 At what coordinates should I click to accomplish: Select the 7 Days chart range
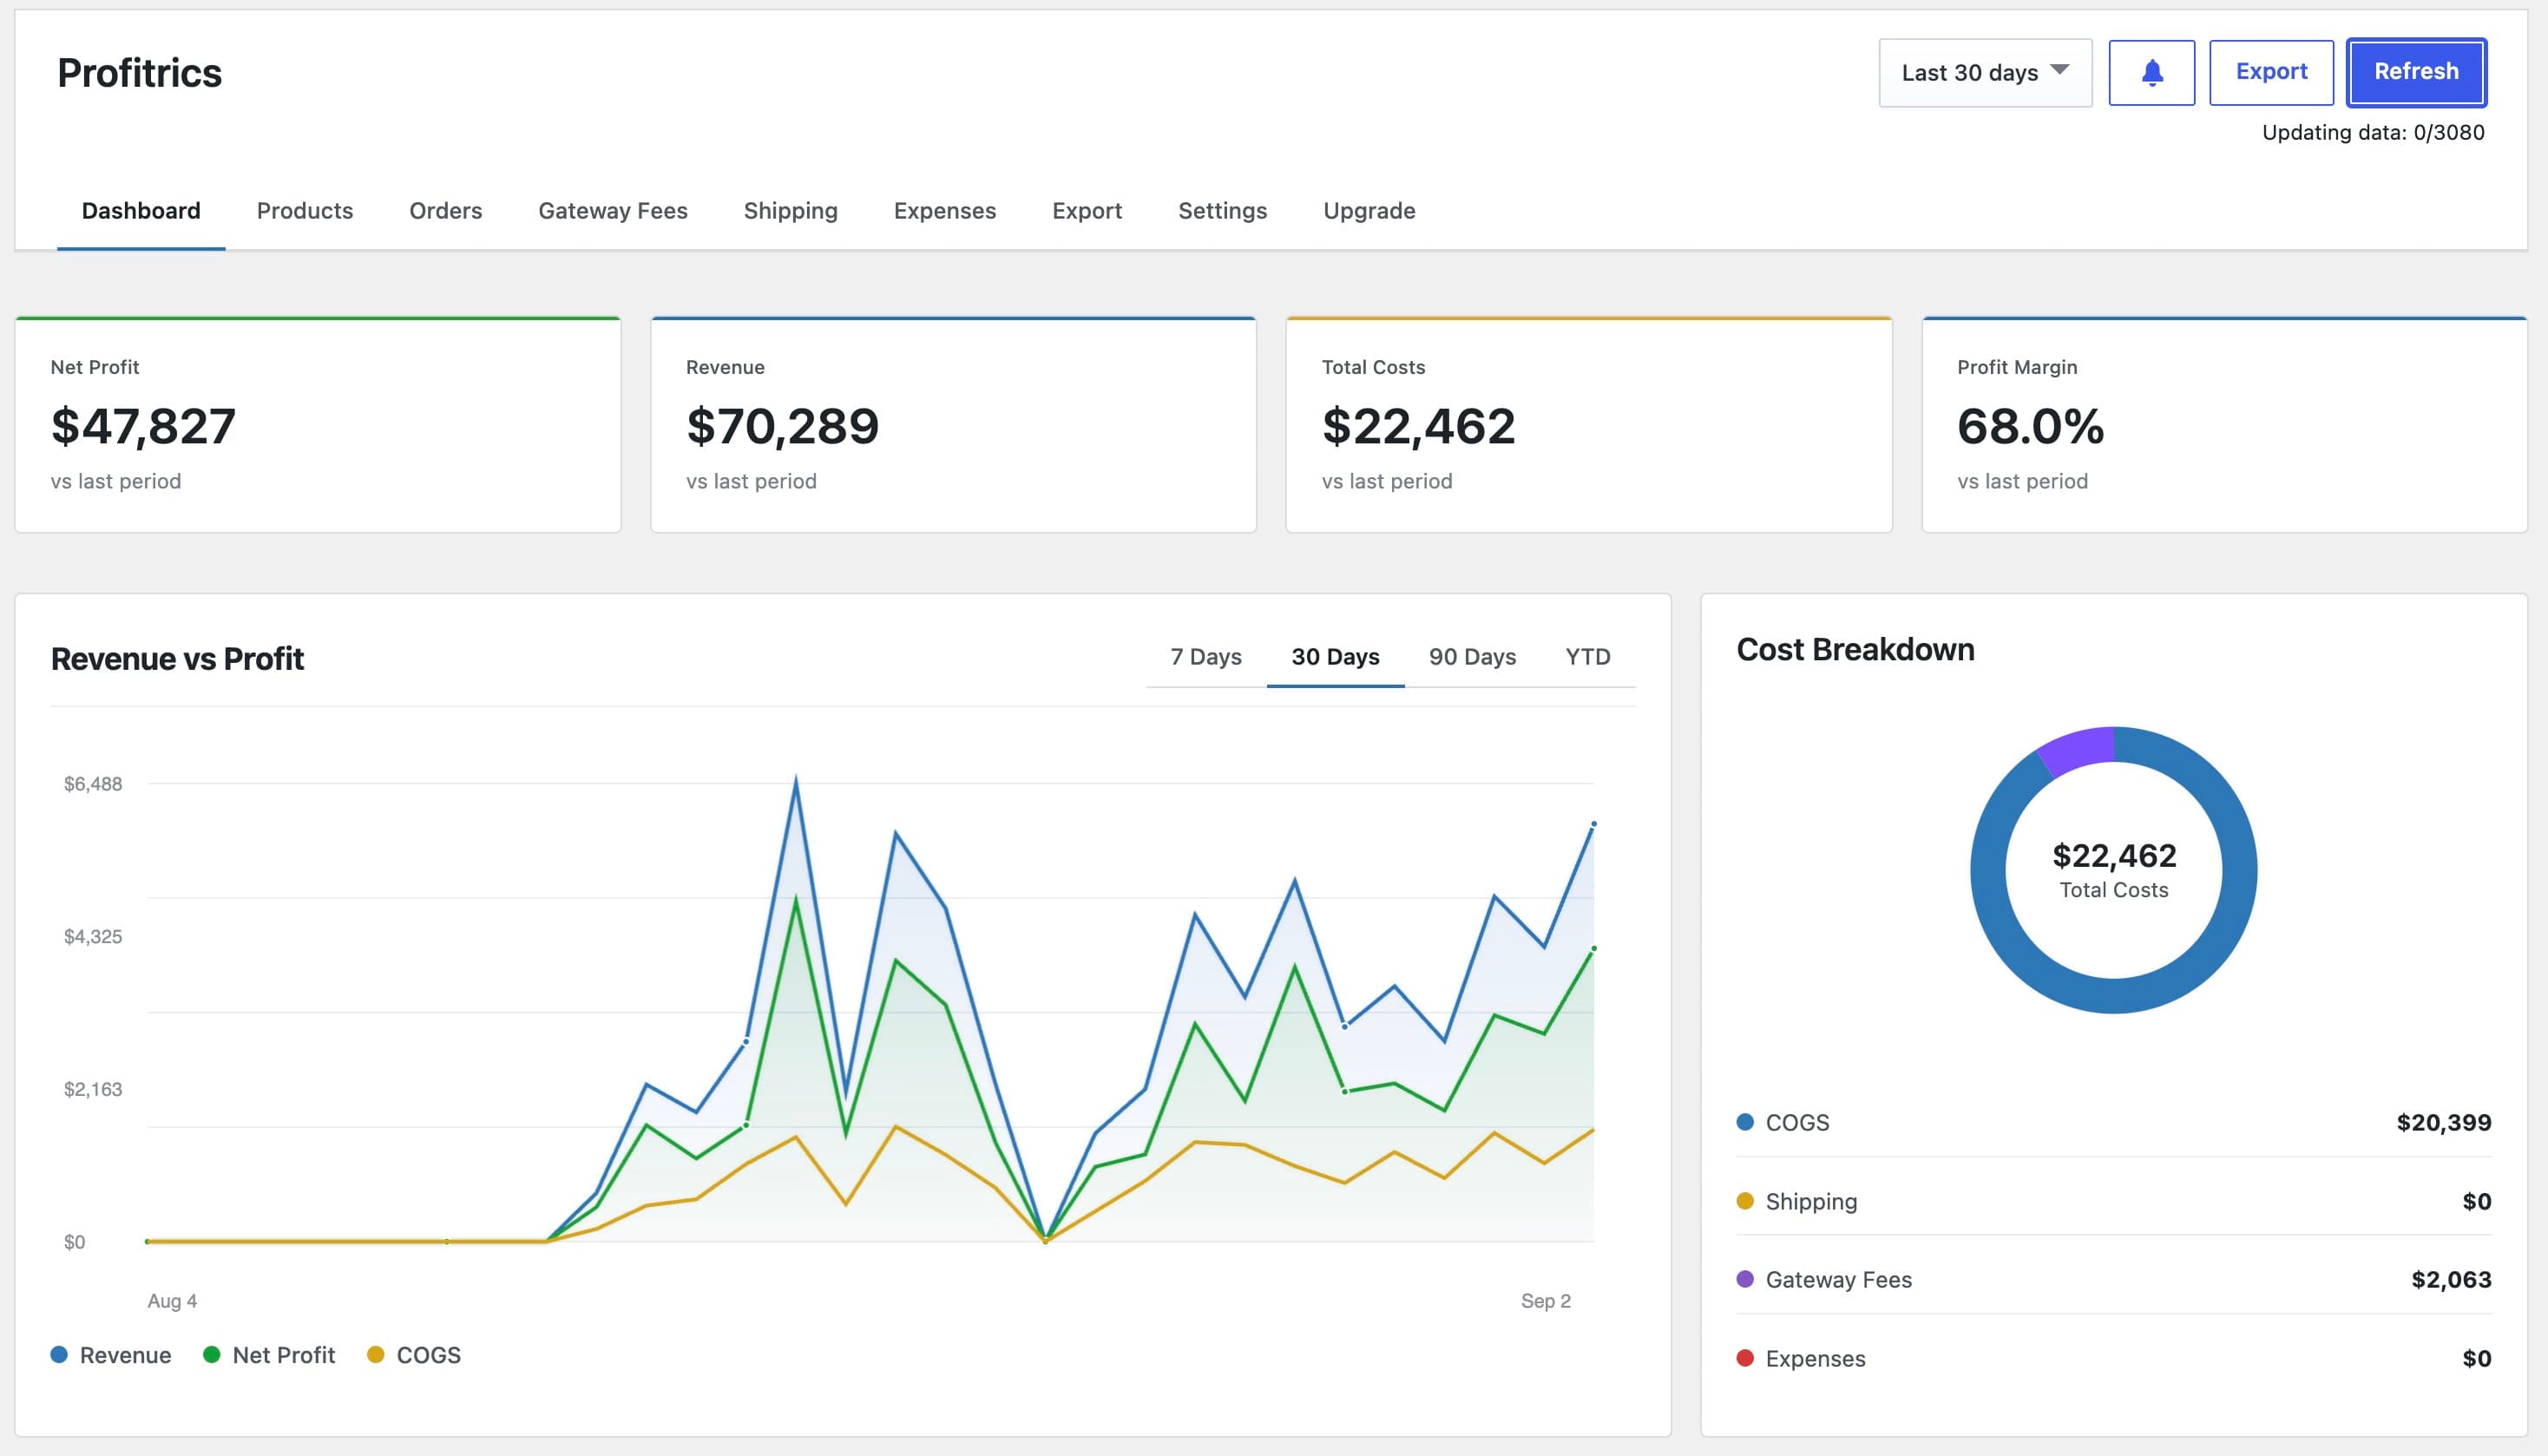[1206, 657]
